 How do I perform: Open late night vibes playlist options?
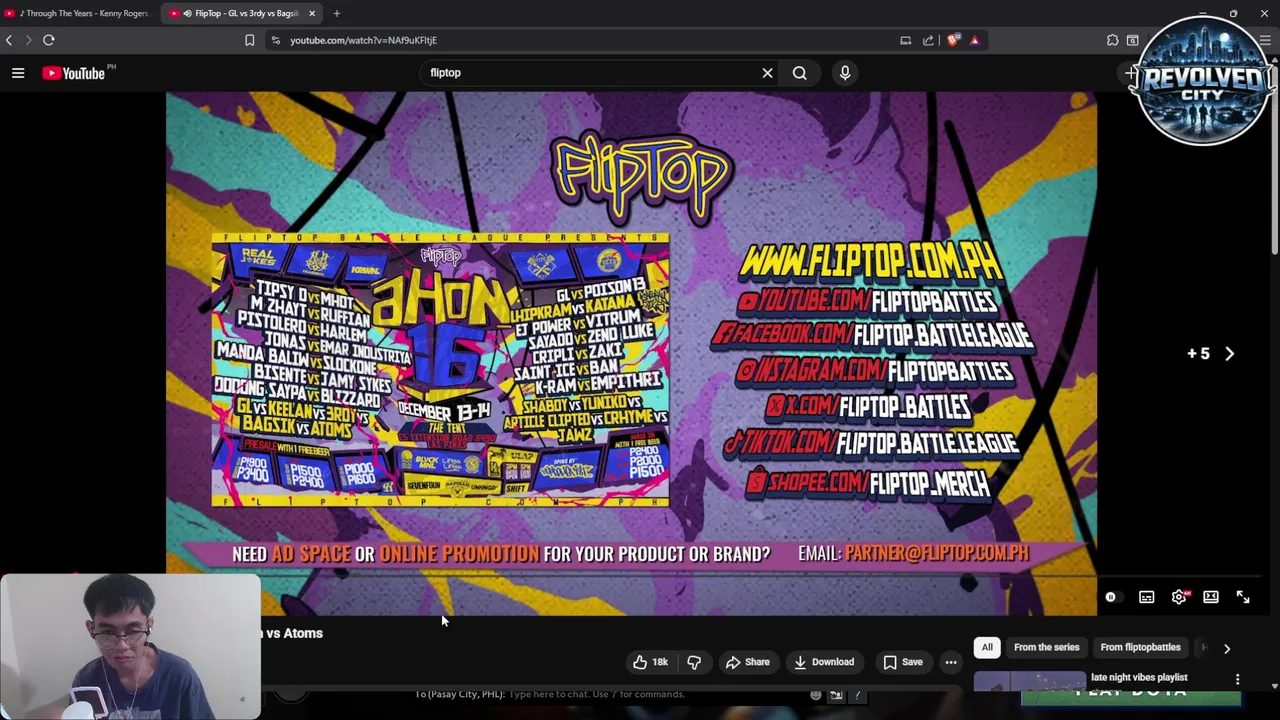click(x=1237, y=679)
